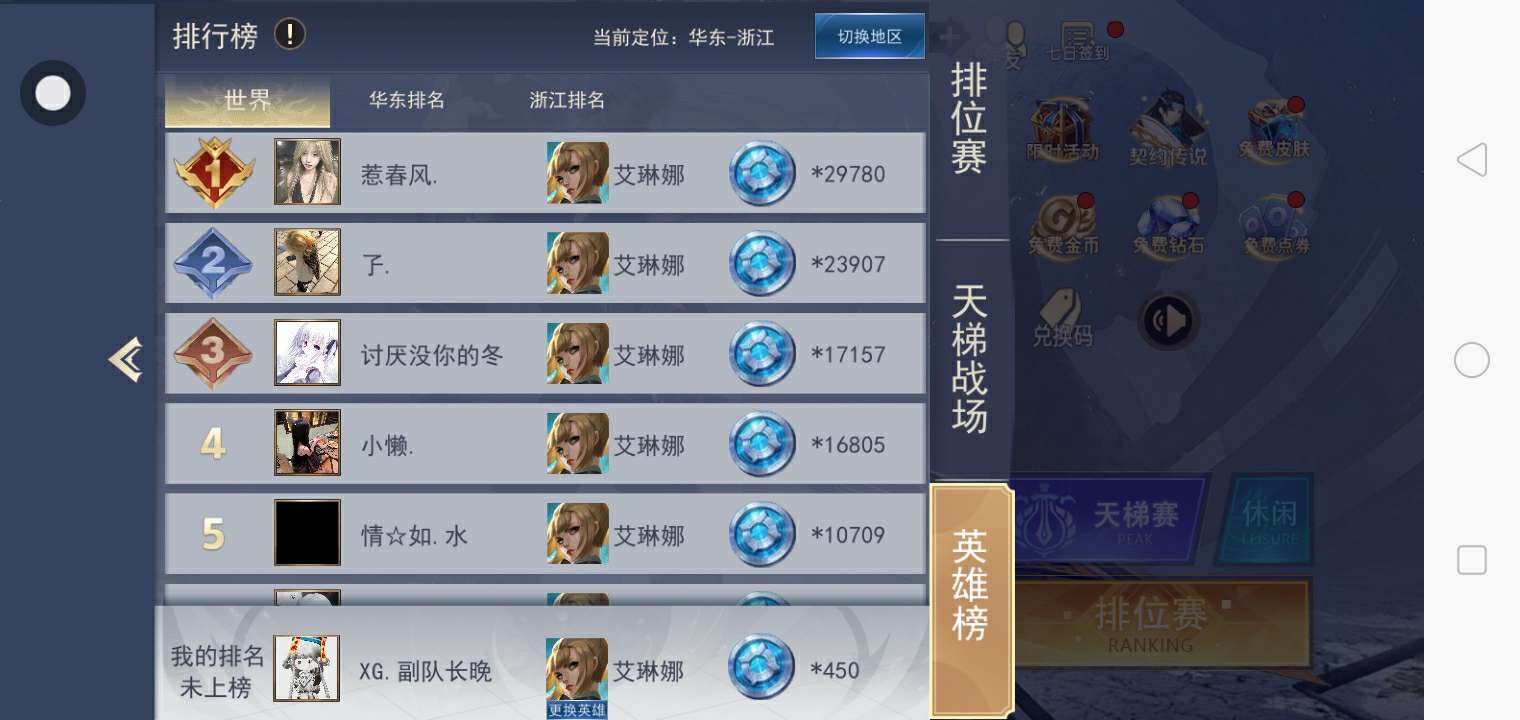Tap the 切换地区 switch region button

[x=869, y=36]
